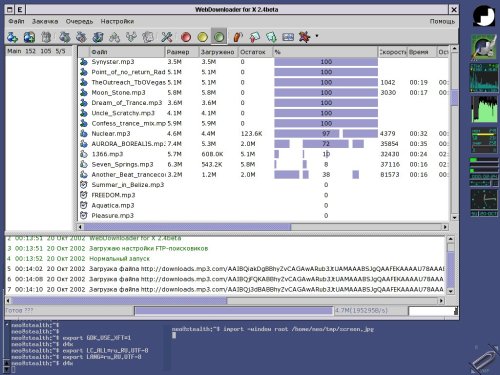Select the AURORA_BOREALIS.mp3 file name
Image resolution: width=500 pixels, height=375 pixels.
click(x=128, y=144)
